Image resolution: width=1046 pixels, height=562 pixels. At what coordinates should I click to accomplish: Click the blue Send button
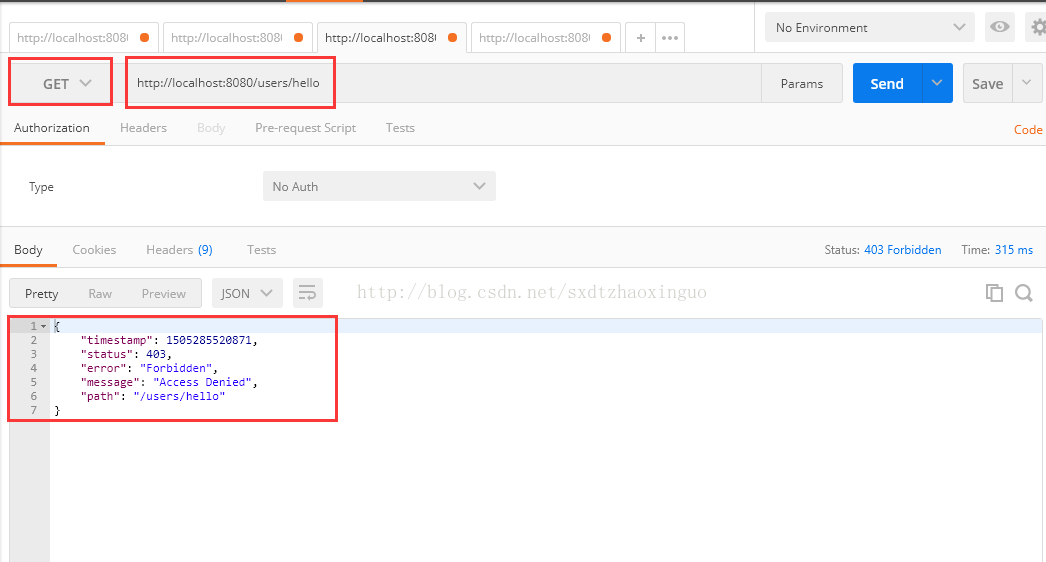point(887,83)
